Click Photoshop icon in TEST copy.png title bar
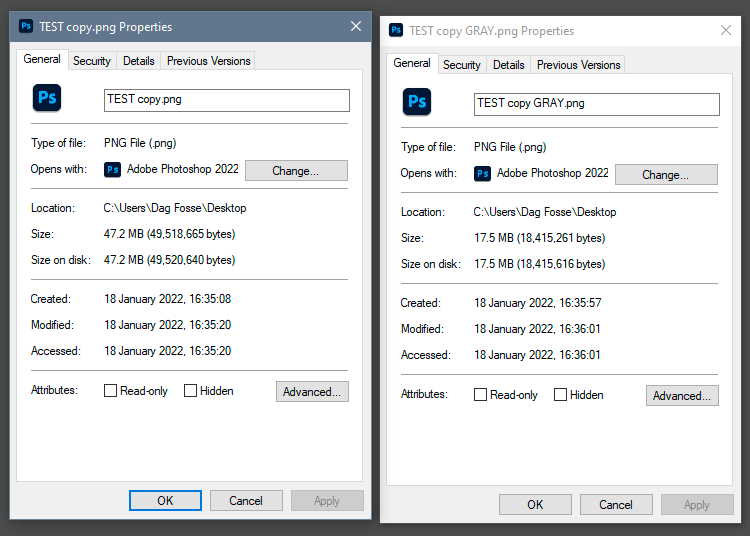The width and height of the screenshot is (750, 536). point(26,27)
